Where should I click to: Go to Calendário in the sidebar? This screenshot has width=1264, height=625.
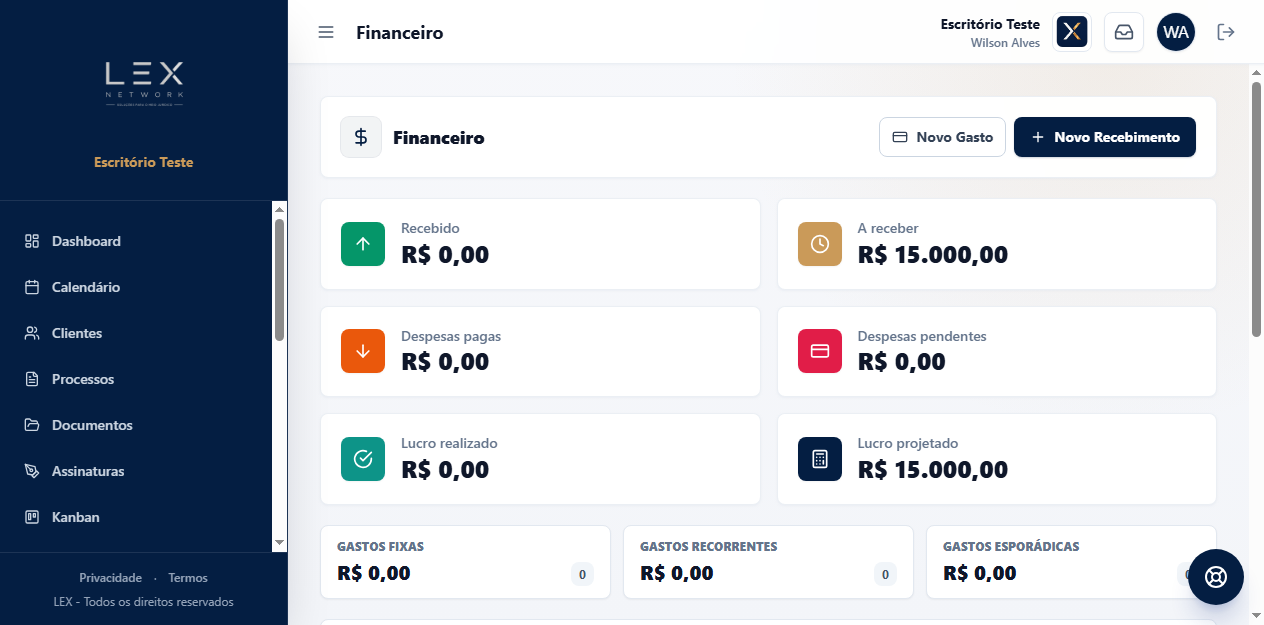[136, 287]
